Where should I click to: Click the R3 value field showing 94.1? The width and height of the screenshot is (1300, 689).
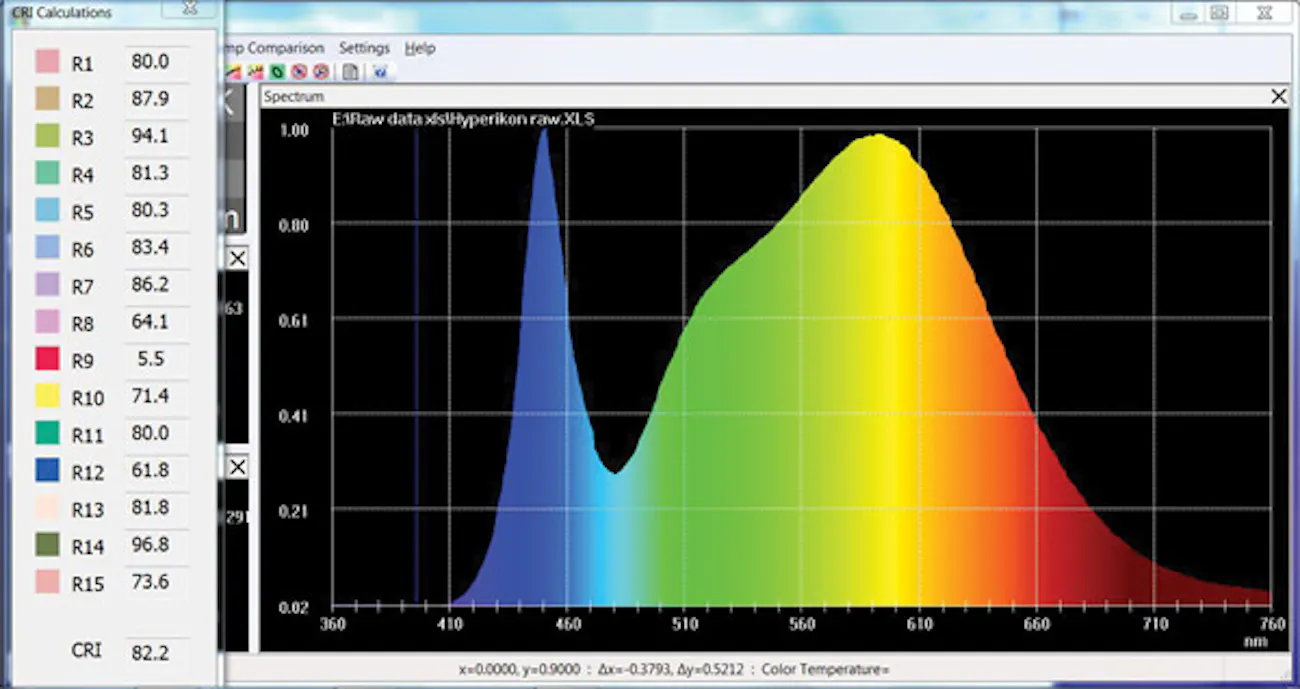[x=156, y=136]
